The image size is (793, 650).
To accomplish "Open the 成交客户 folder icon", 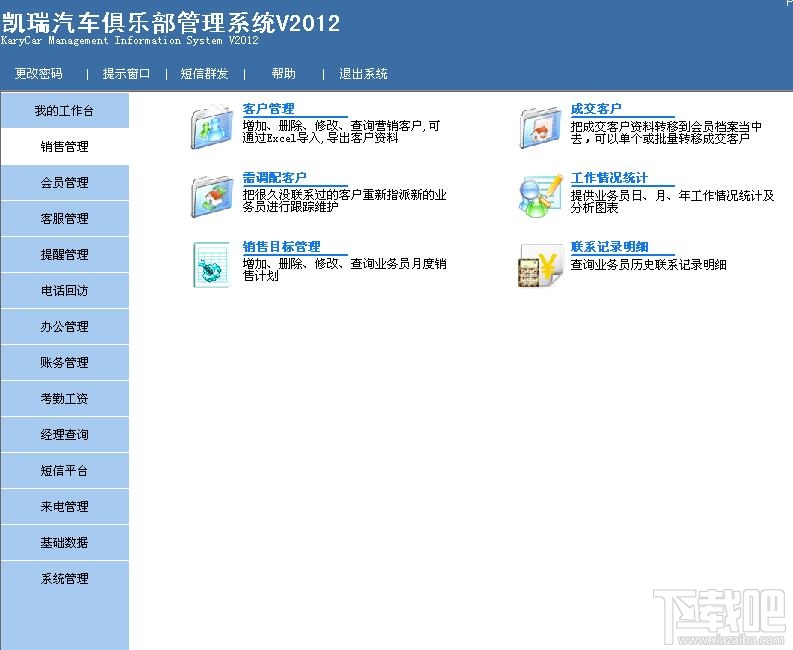I will pos(540,127).
